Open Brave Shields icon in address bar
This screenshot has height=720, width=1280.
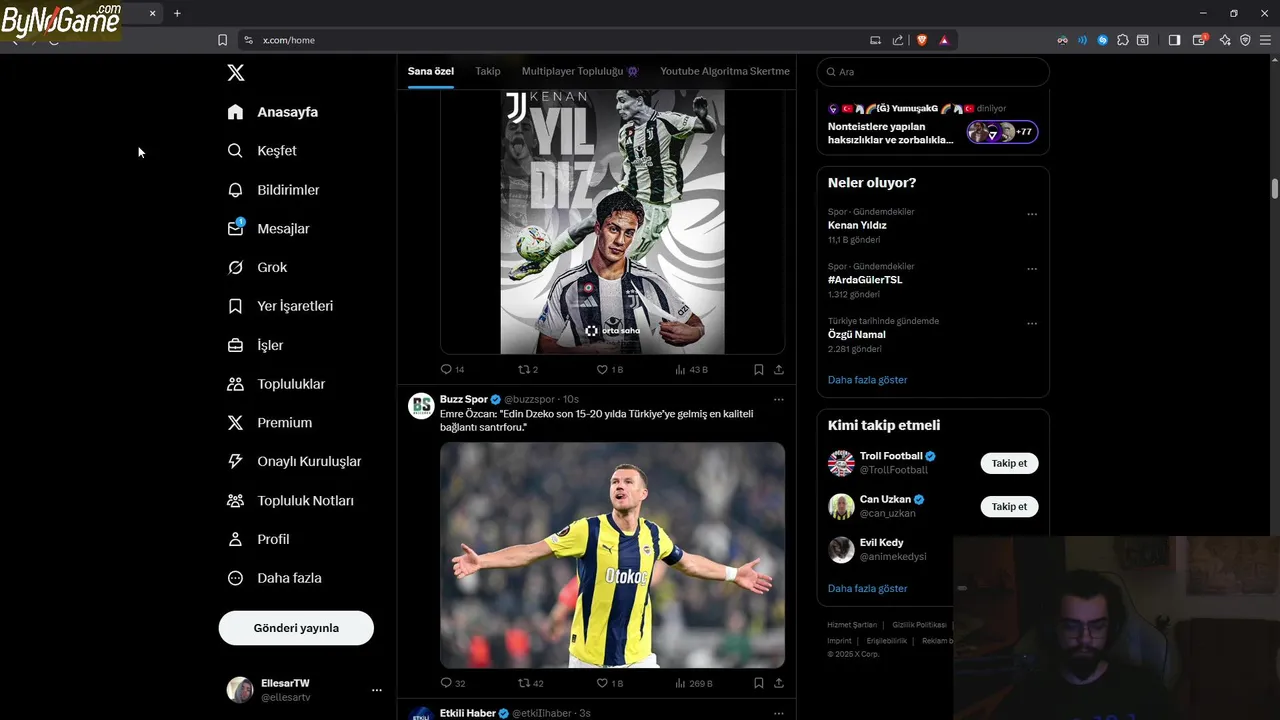pos(922,40)
